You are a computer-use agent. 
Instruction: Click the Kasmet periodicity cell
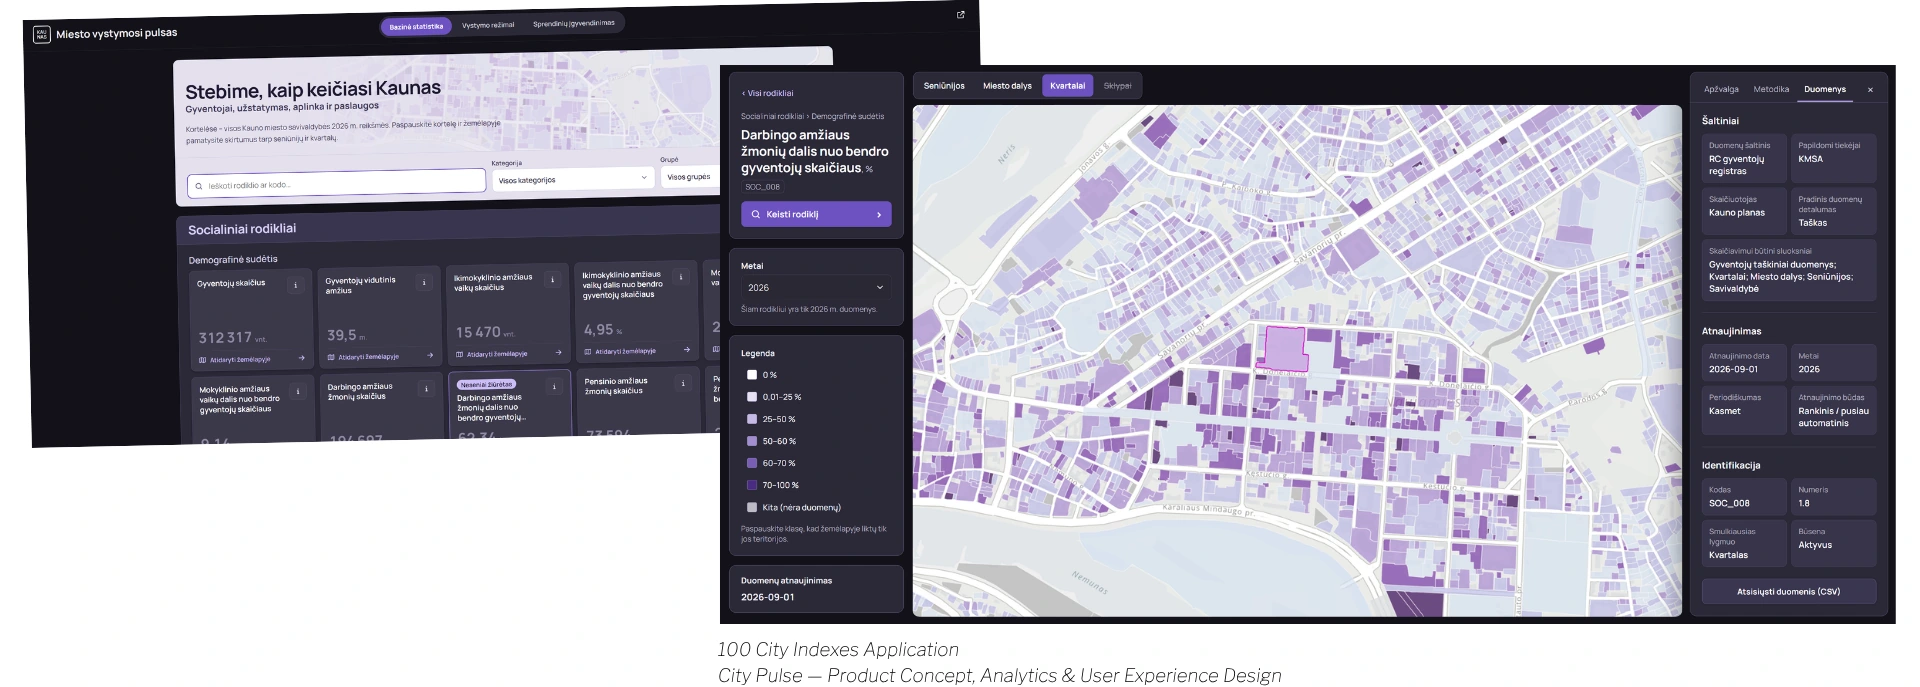(x=1744, y=410)
